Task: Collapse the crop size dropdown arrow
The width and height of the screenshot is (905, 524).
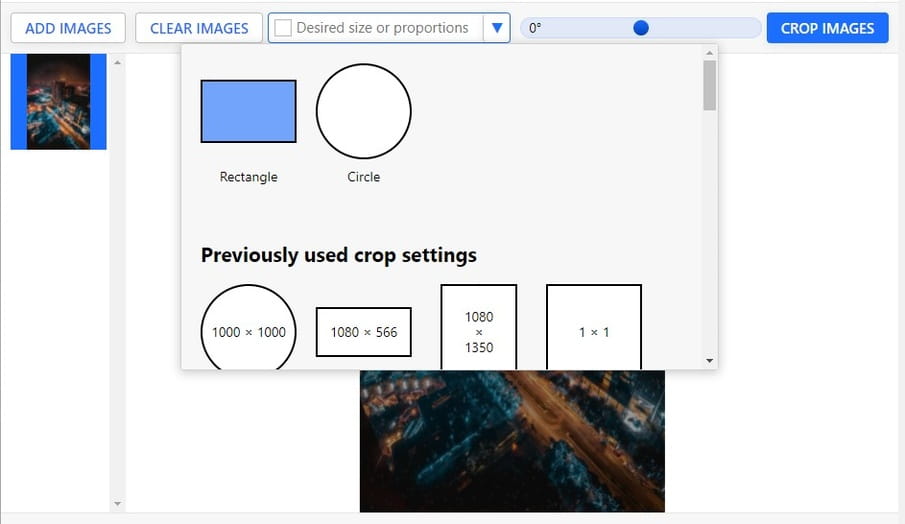Action: click(496, 28)
